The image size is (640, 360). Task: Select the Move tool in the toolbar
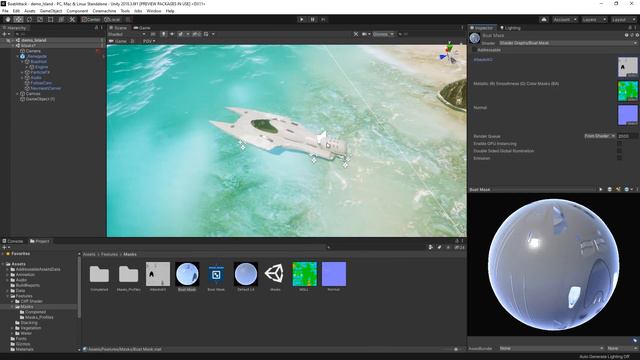18,19
